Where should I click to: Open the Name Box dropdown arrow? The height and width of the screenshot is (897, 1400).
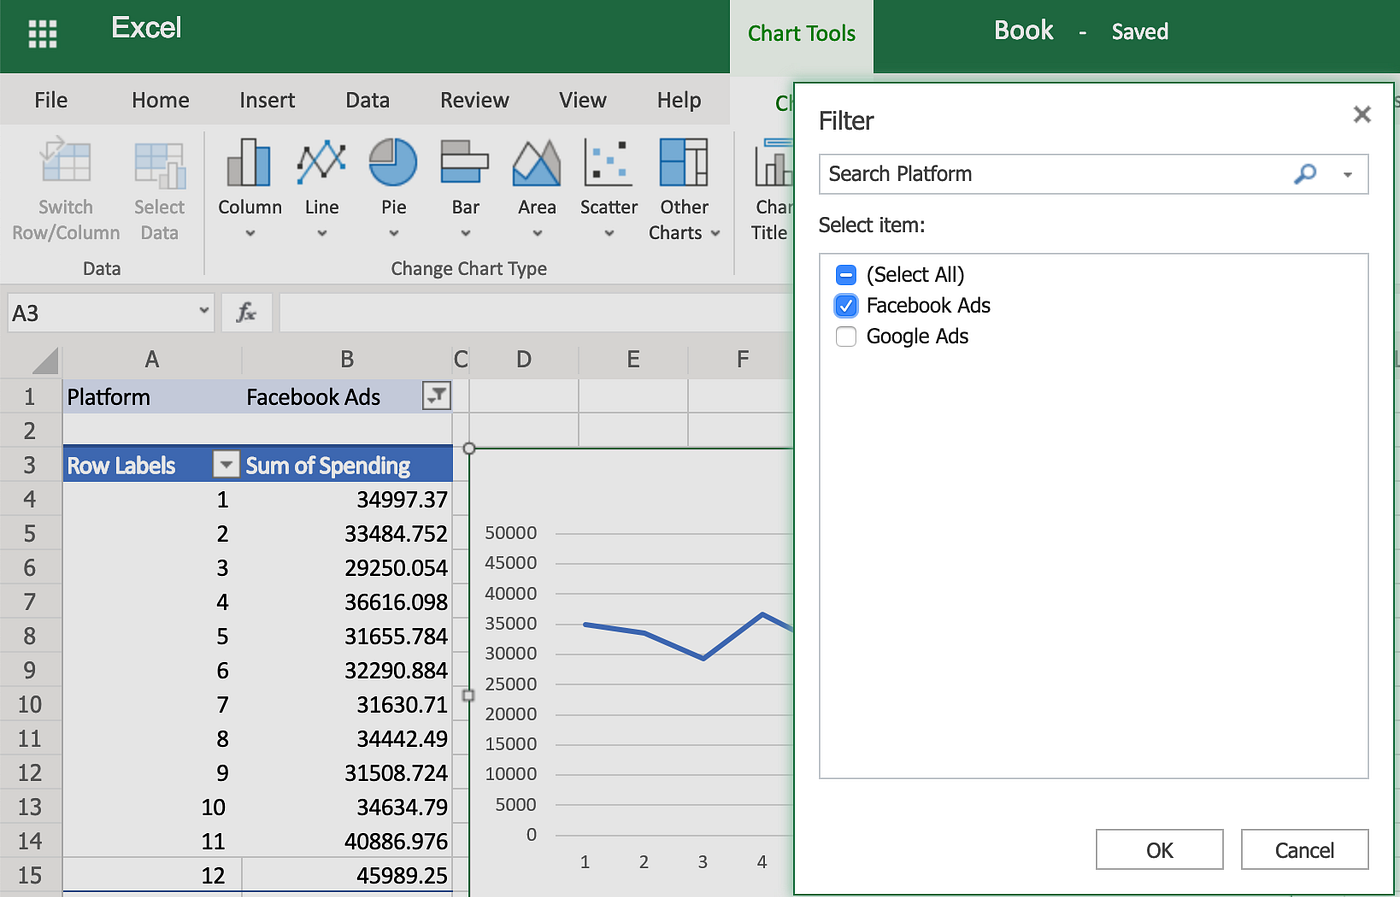pyautogui.click(x=204, y=311)
